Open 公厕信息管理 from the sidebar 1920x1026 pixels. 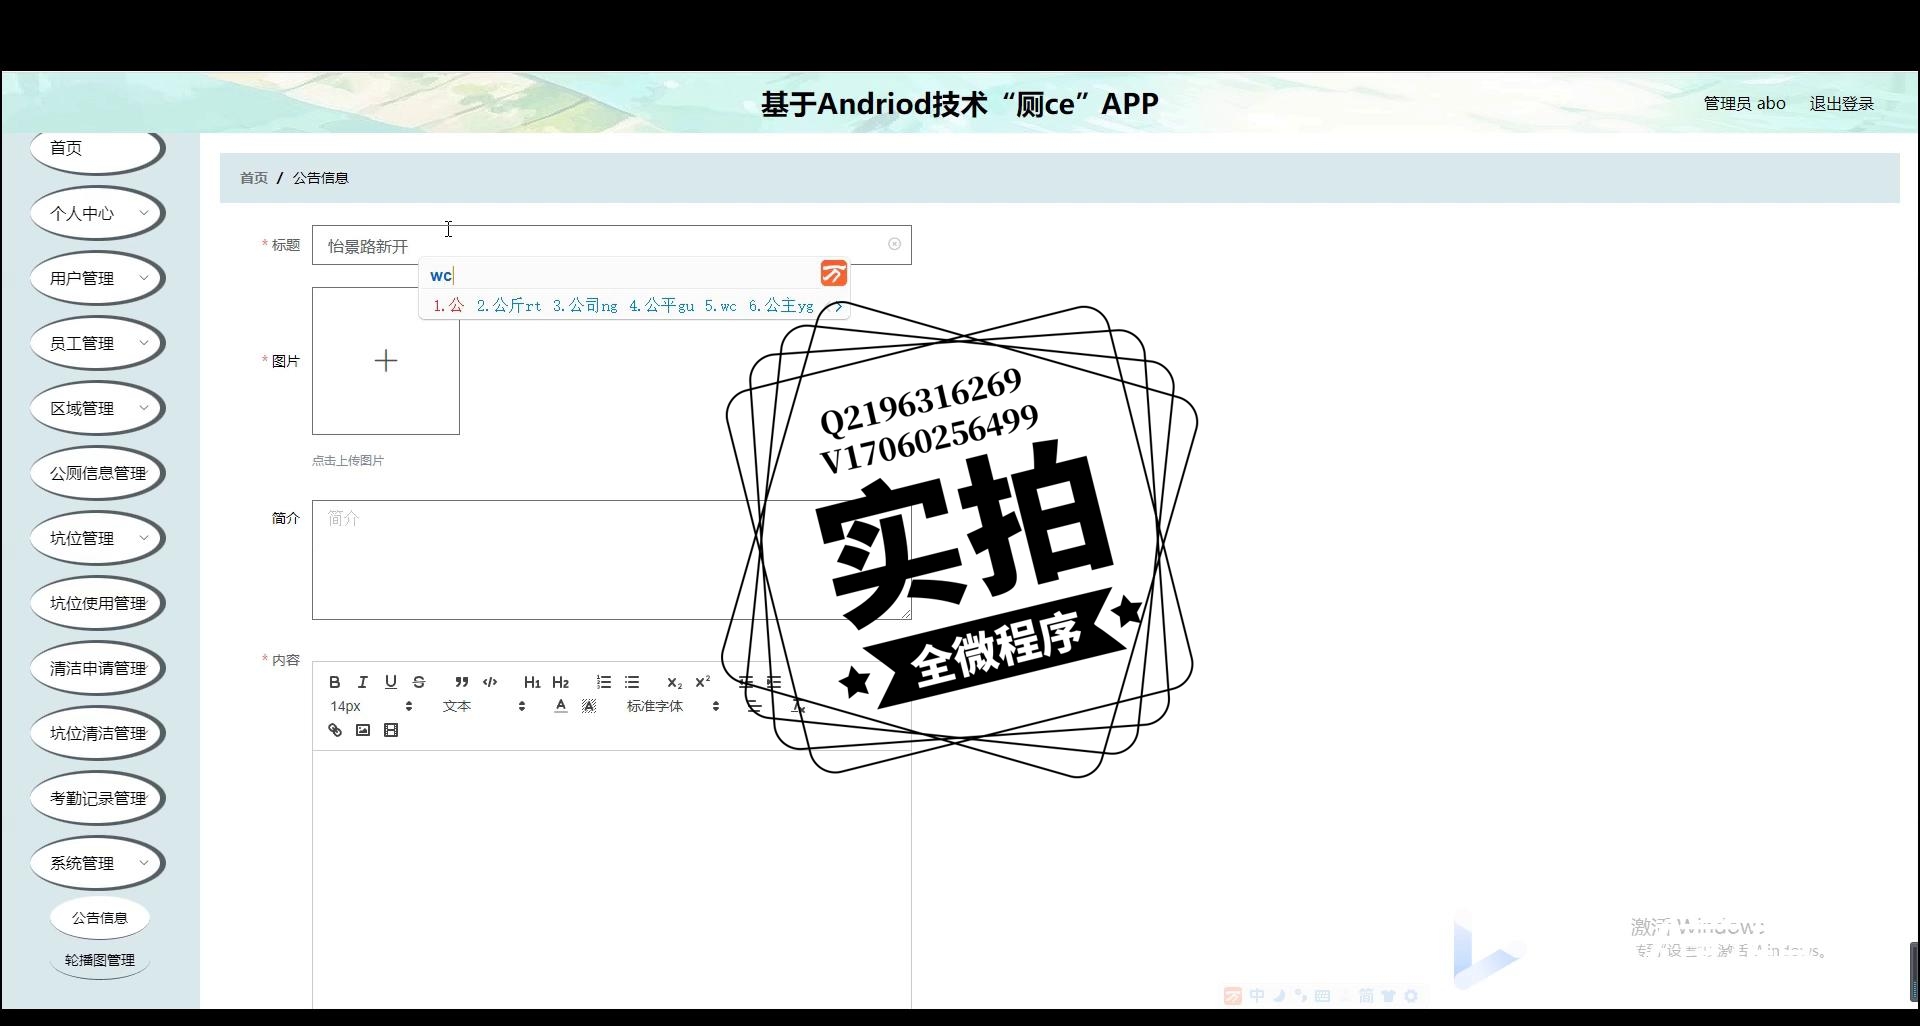(x=97, y=473)
